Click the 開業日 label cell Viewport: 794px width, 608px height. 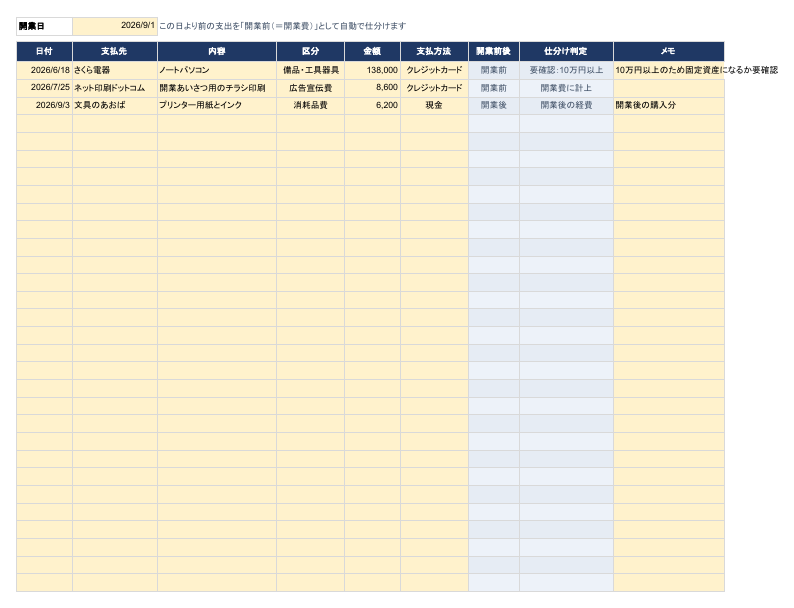click(x=45, y=26)
